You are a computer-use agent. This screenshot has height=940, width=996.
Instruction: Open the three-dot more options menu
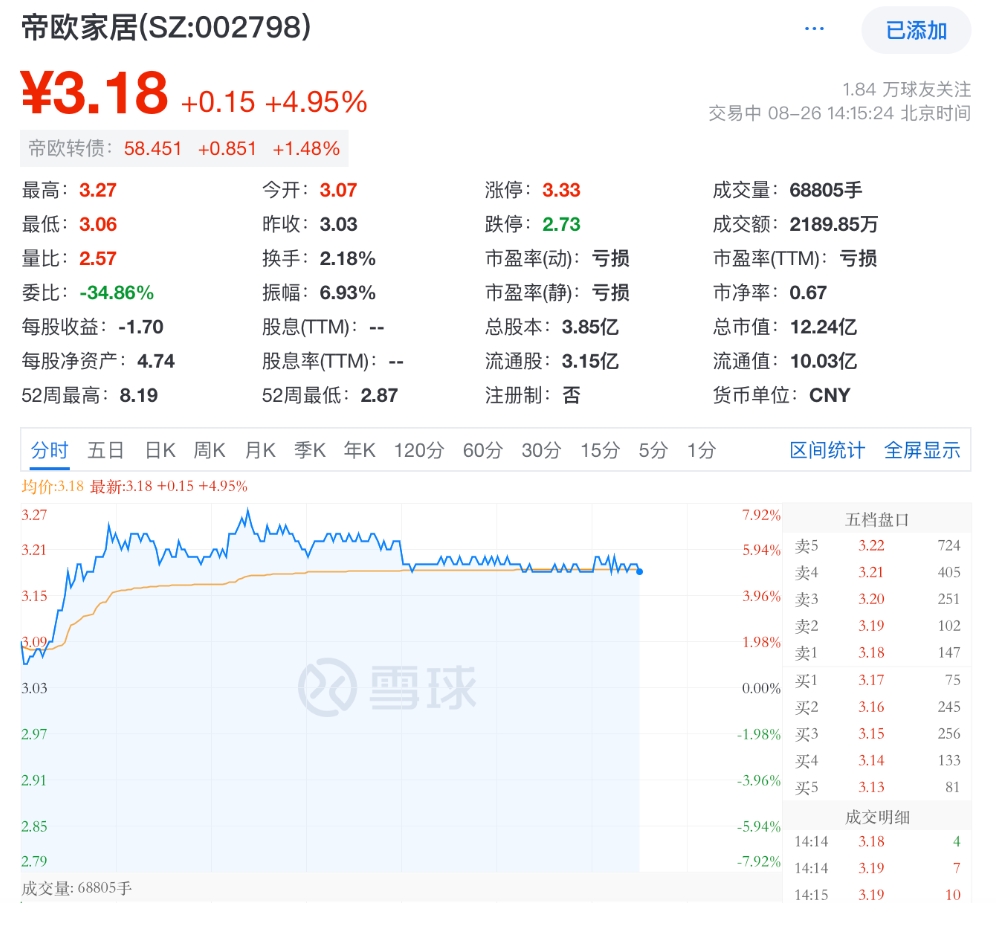pyautogui.click(x=814, y=29)
